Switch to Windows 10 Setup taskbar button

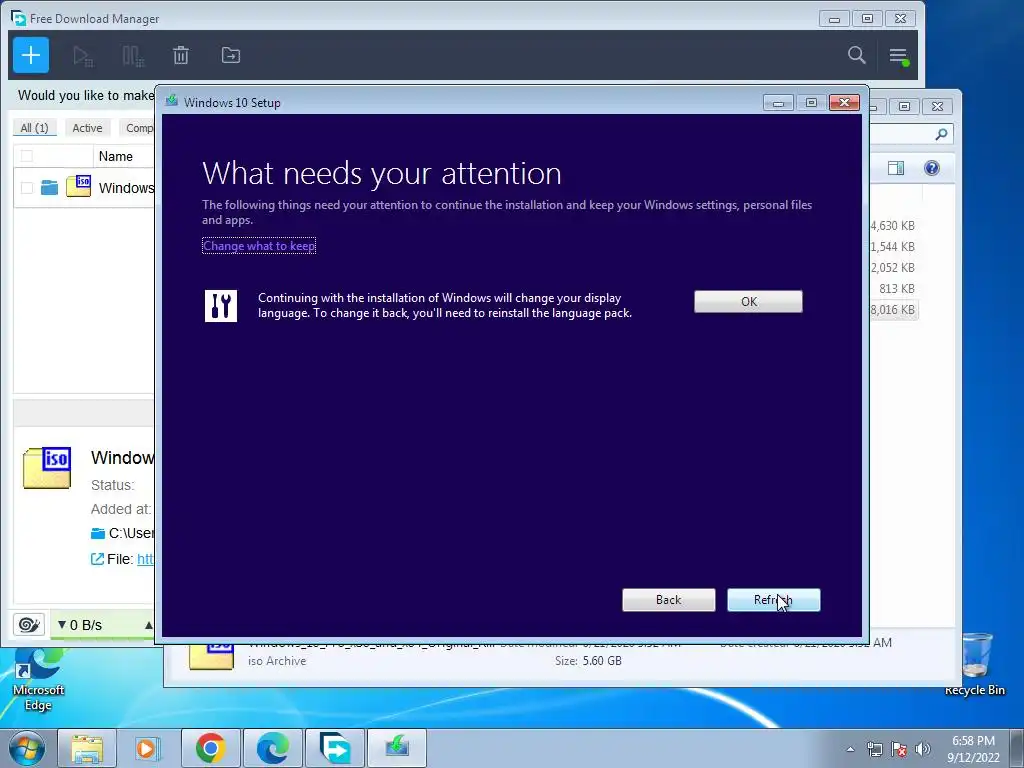click(x=396, y=748)
